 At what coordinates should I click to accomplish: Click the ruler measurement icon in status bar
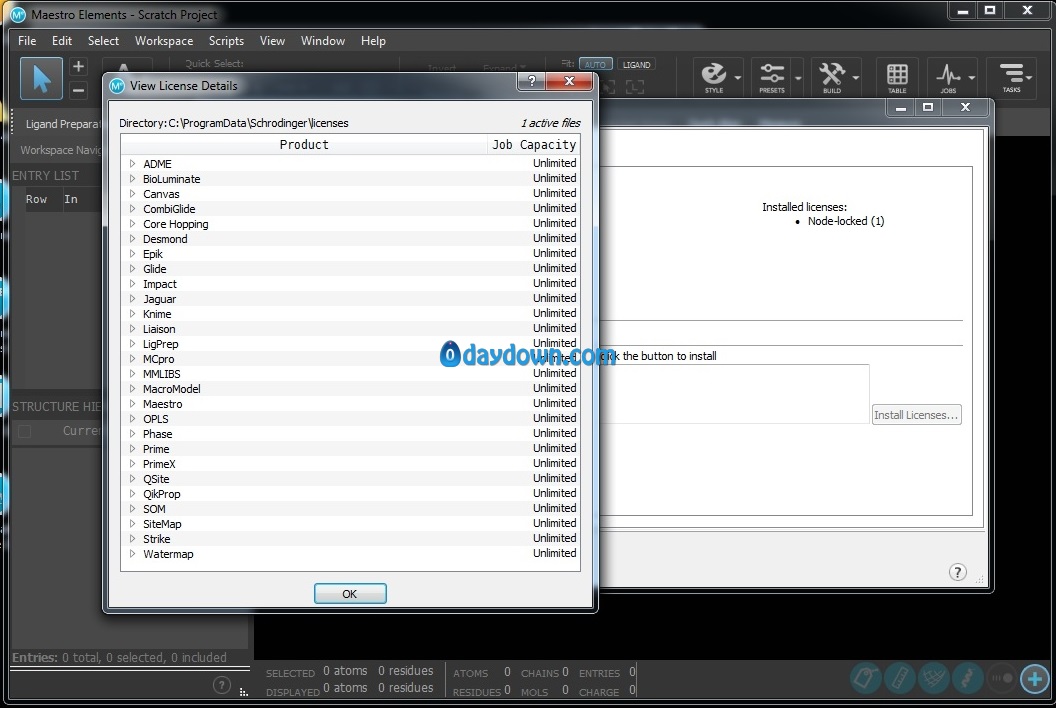pyautogui.click(x=900, y=678)
